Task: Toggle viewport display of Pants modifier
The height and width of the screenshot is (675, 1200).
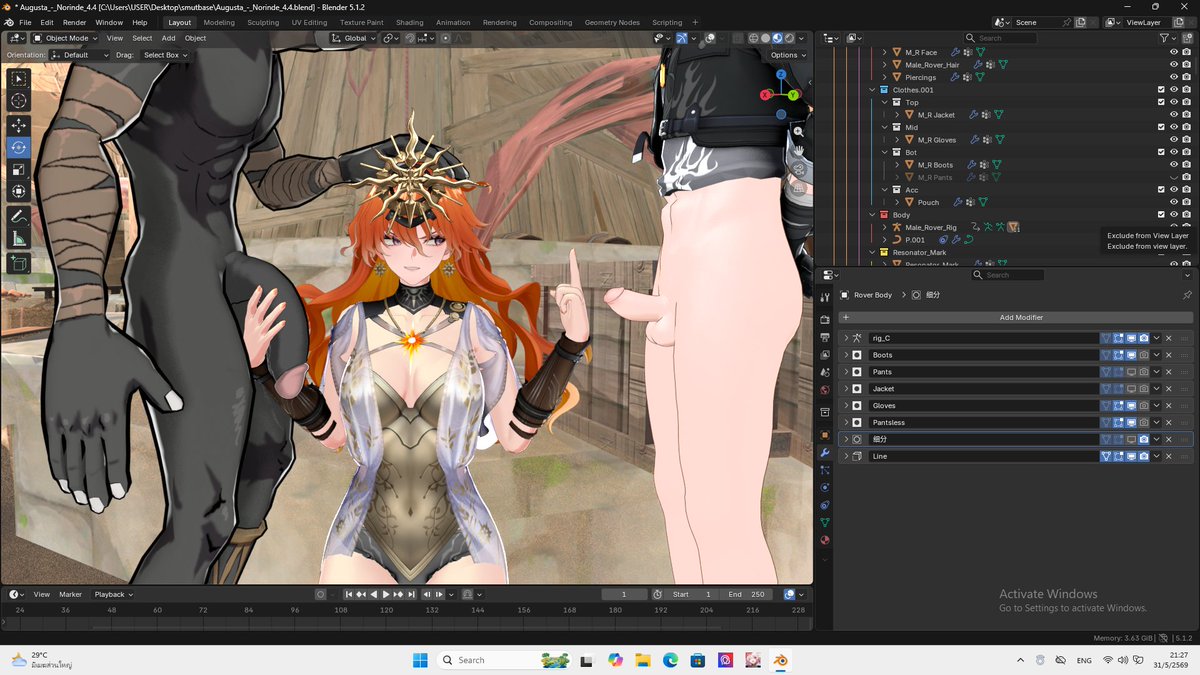Action: [1131, 372]
